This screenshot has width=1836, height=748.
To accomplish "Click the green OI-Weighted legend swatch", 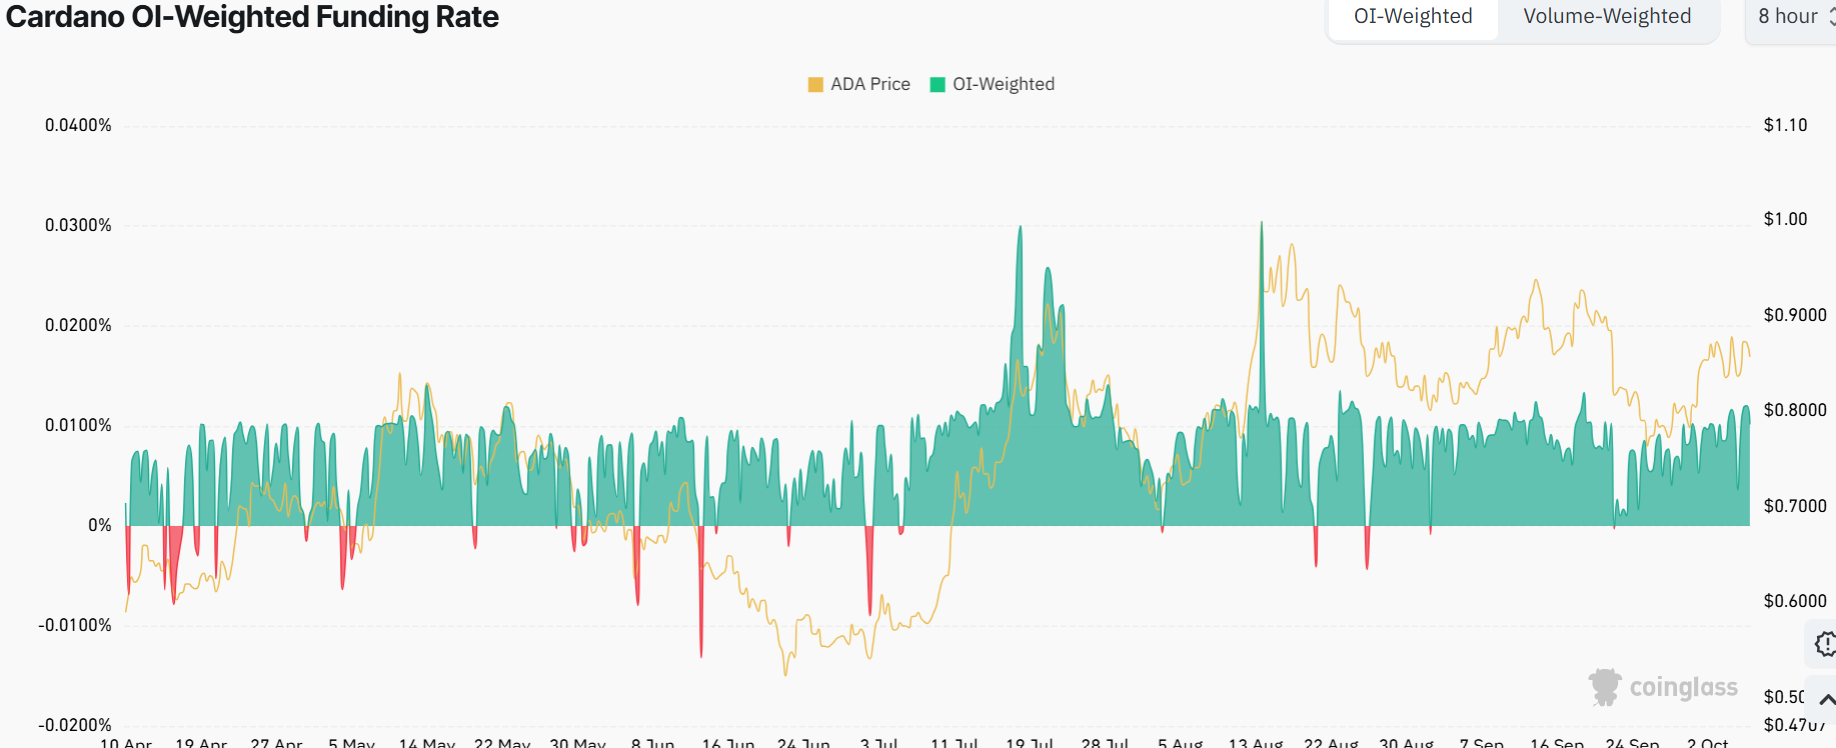I will tap(937, 85).
